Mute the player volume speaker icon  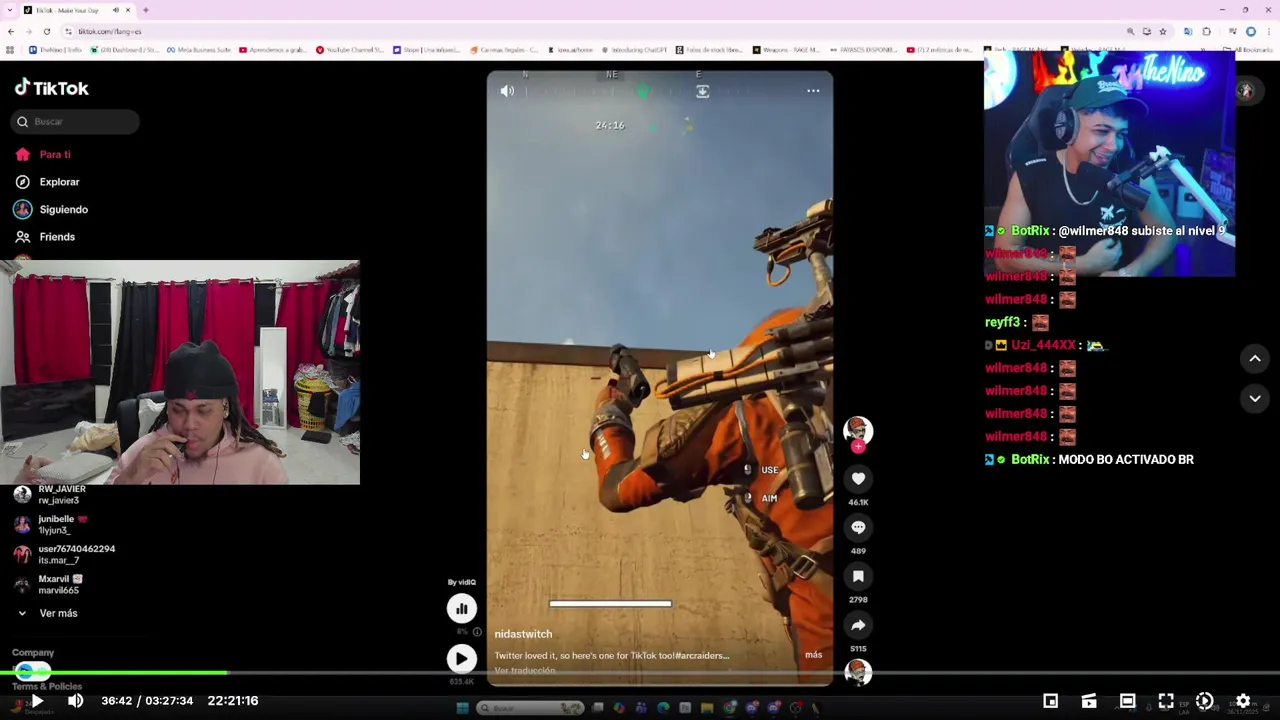pos(75,701)
